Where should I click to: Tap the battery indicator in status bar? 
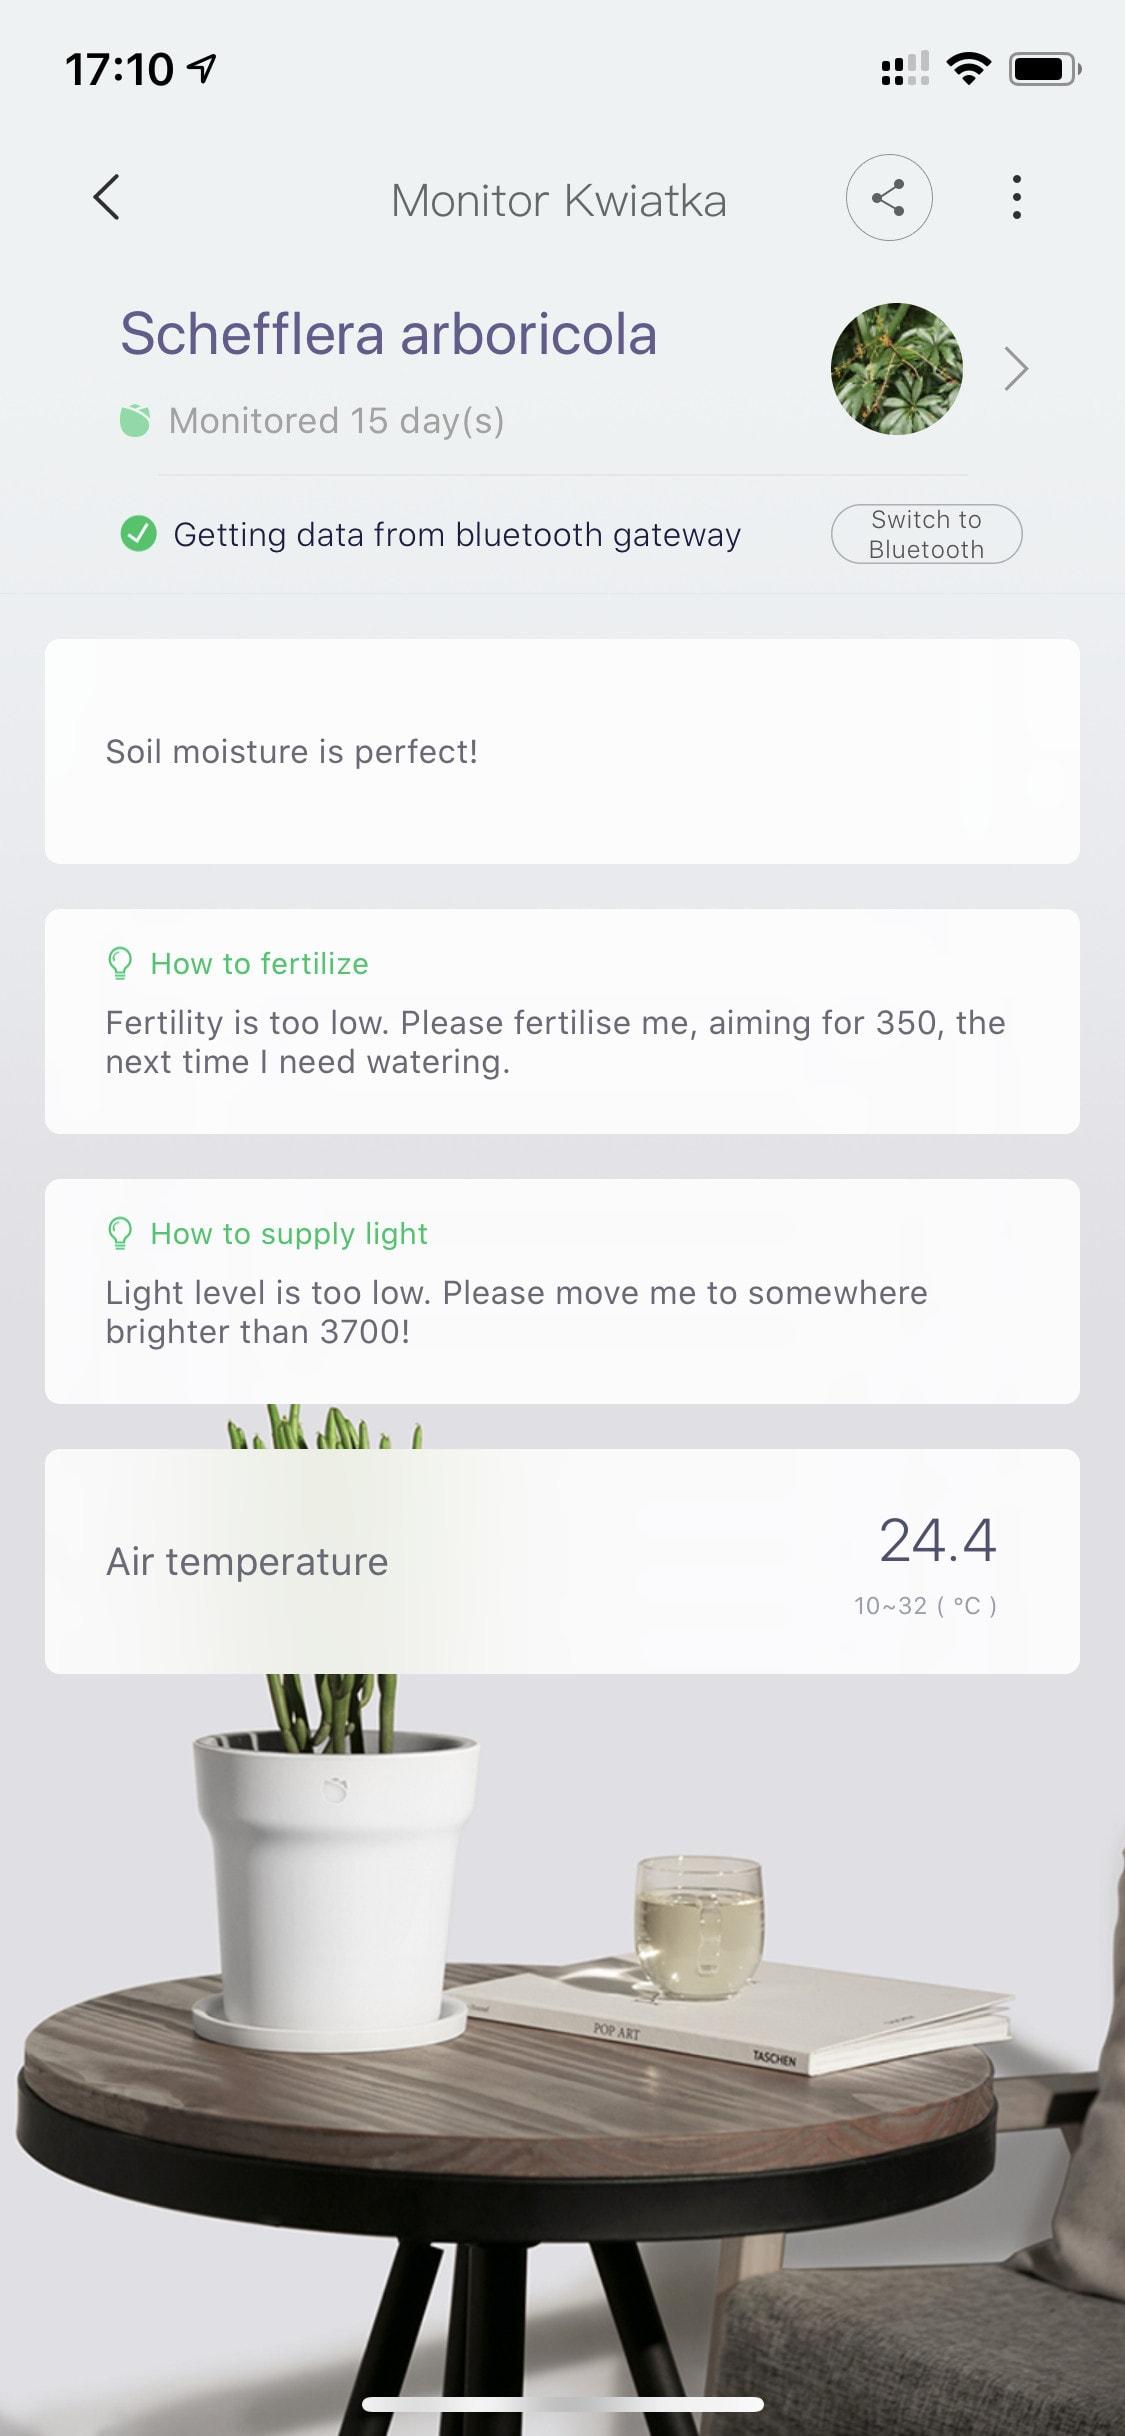1043,69
